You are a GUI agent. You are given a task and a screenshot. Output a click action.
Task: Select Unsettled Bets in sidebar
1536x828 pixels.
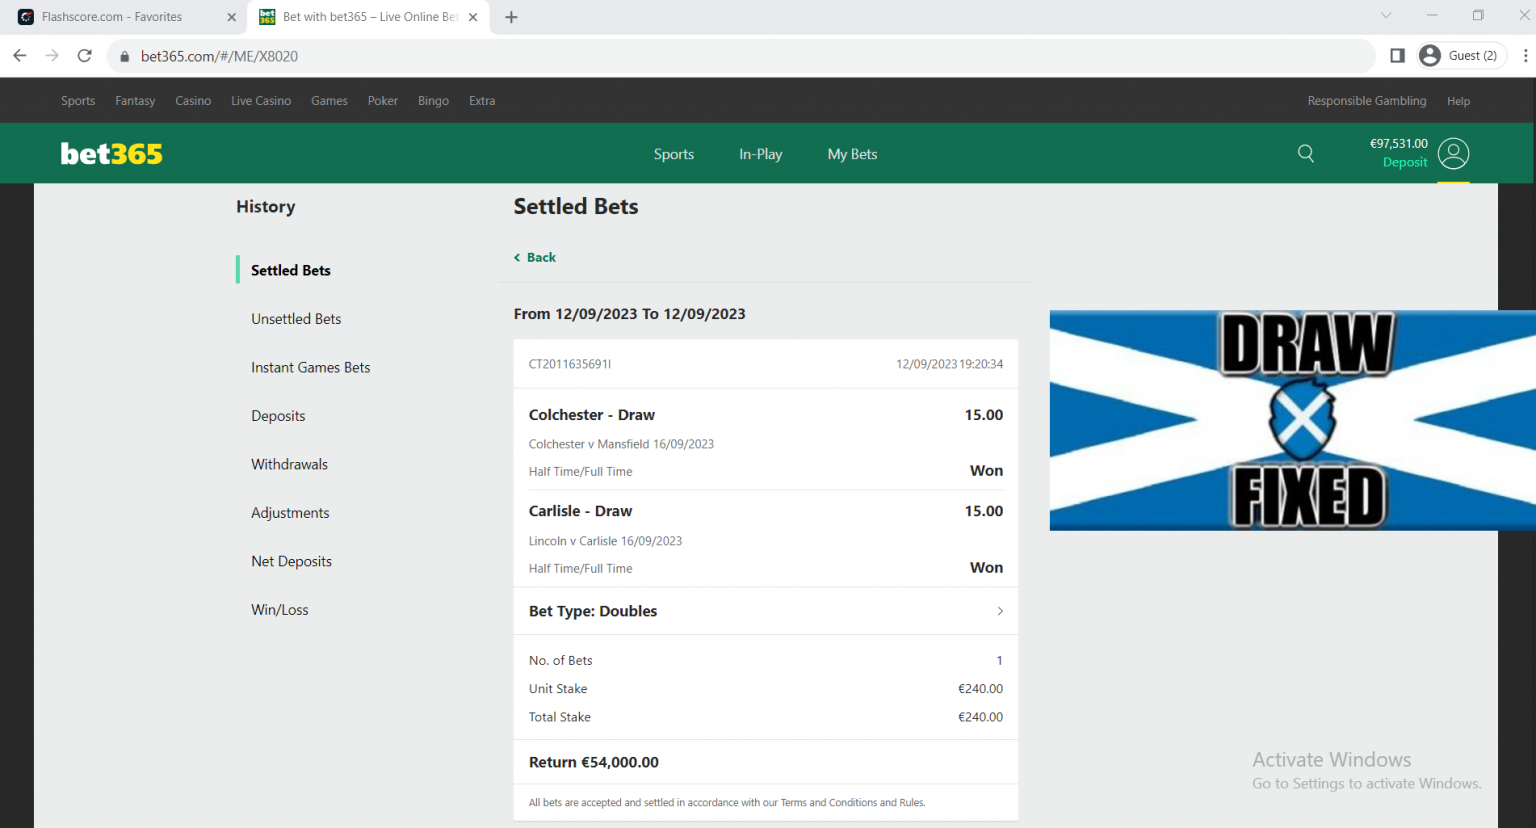[296, 319]
